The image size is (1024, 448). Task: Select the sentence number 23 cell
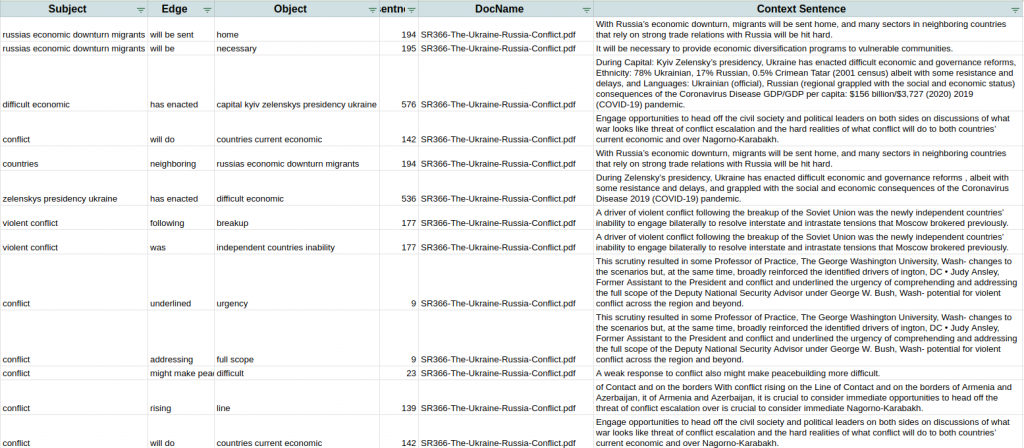pyautogui.click(x=411, y=373)
